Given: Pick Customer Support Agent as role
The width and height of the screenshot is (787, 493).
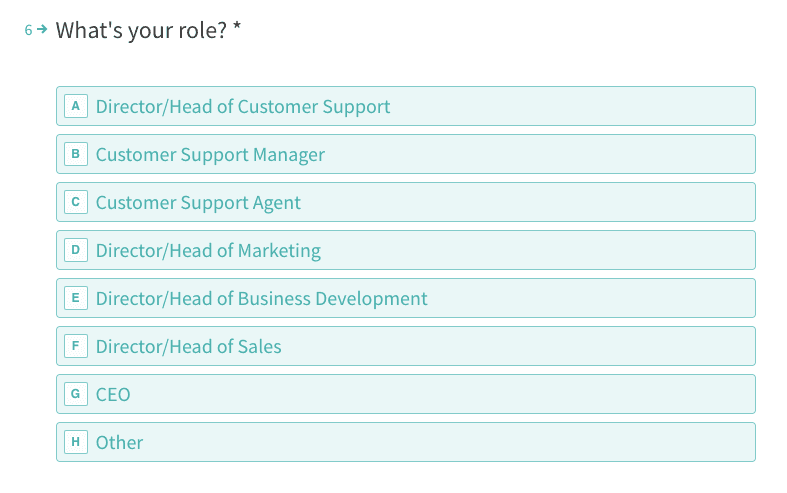Looking at the screenshot, I should [x=198, y=202].
